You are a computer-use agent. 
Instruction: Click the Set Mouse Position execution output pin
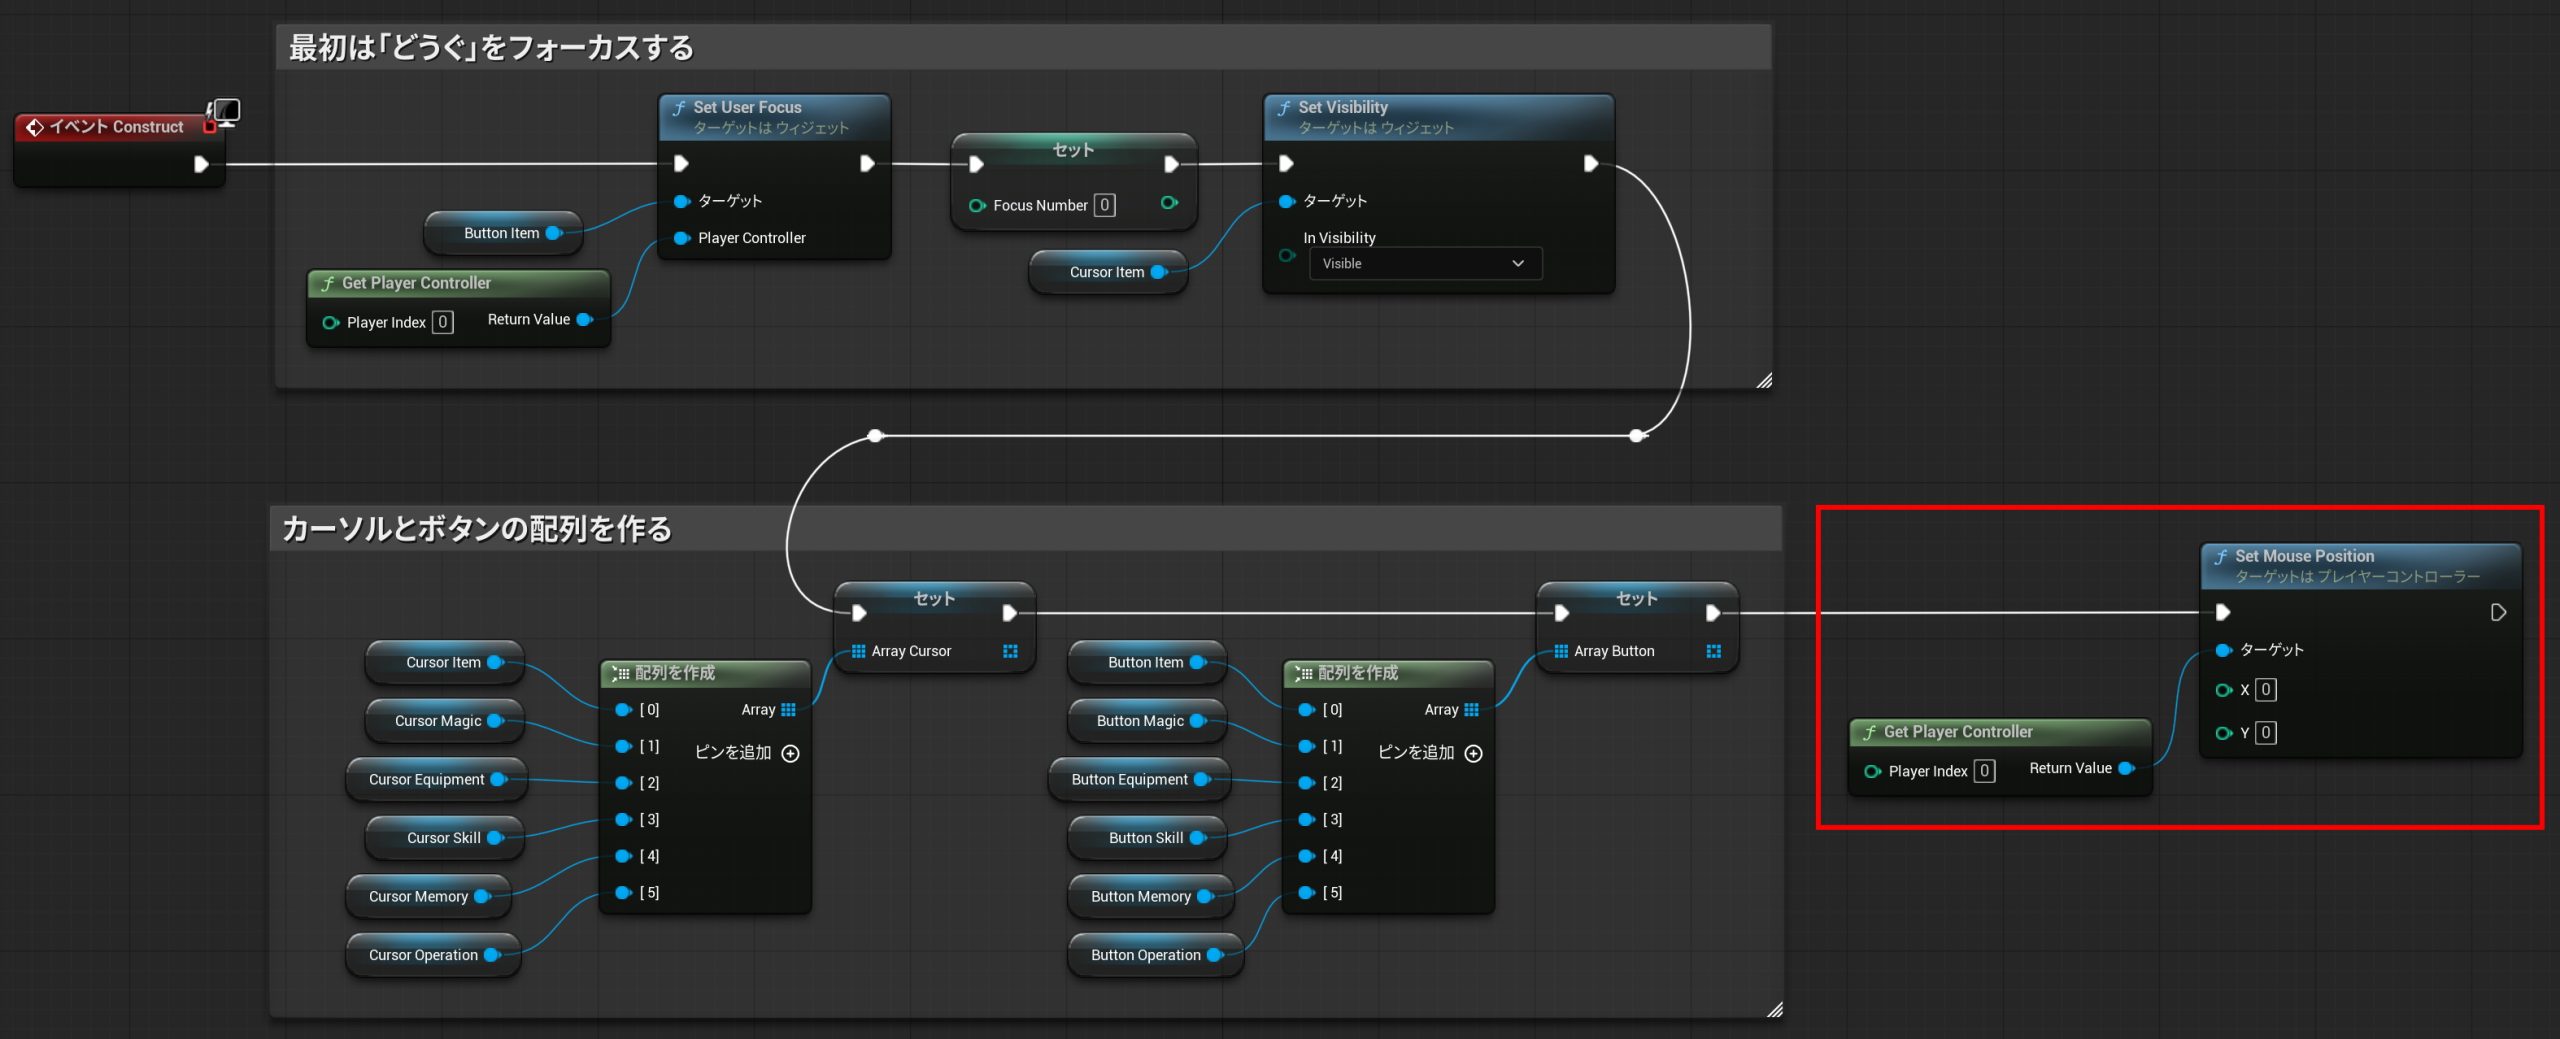[2497, 612]
